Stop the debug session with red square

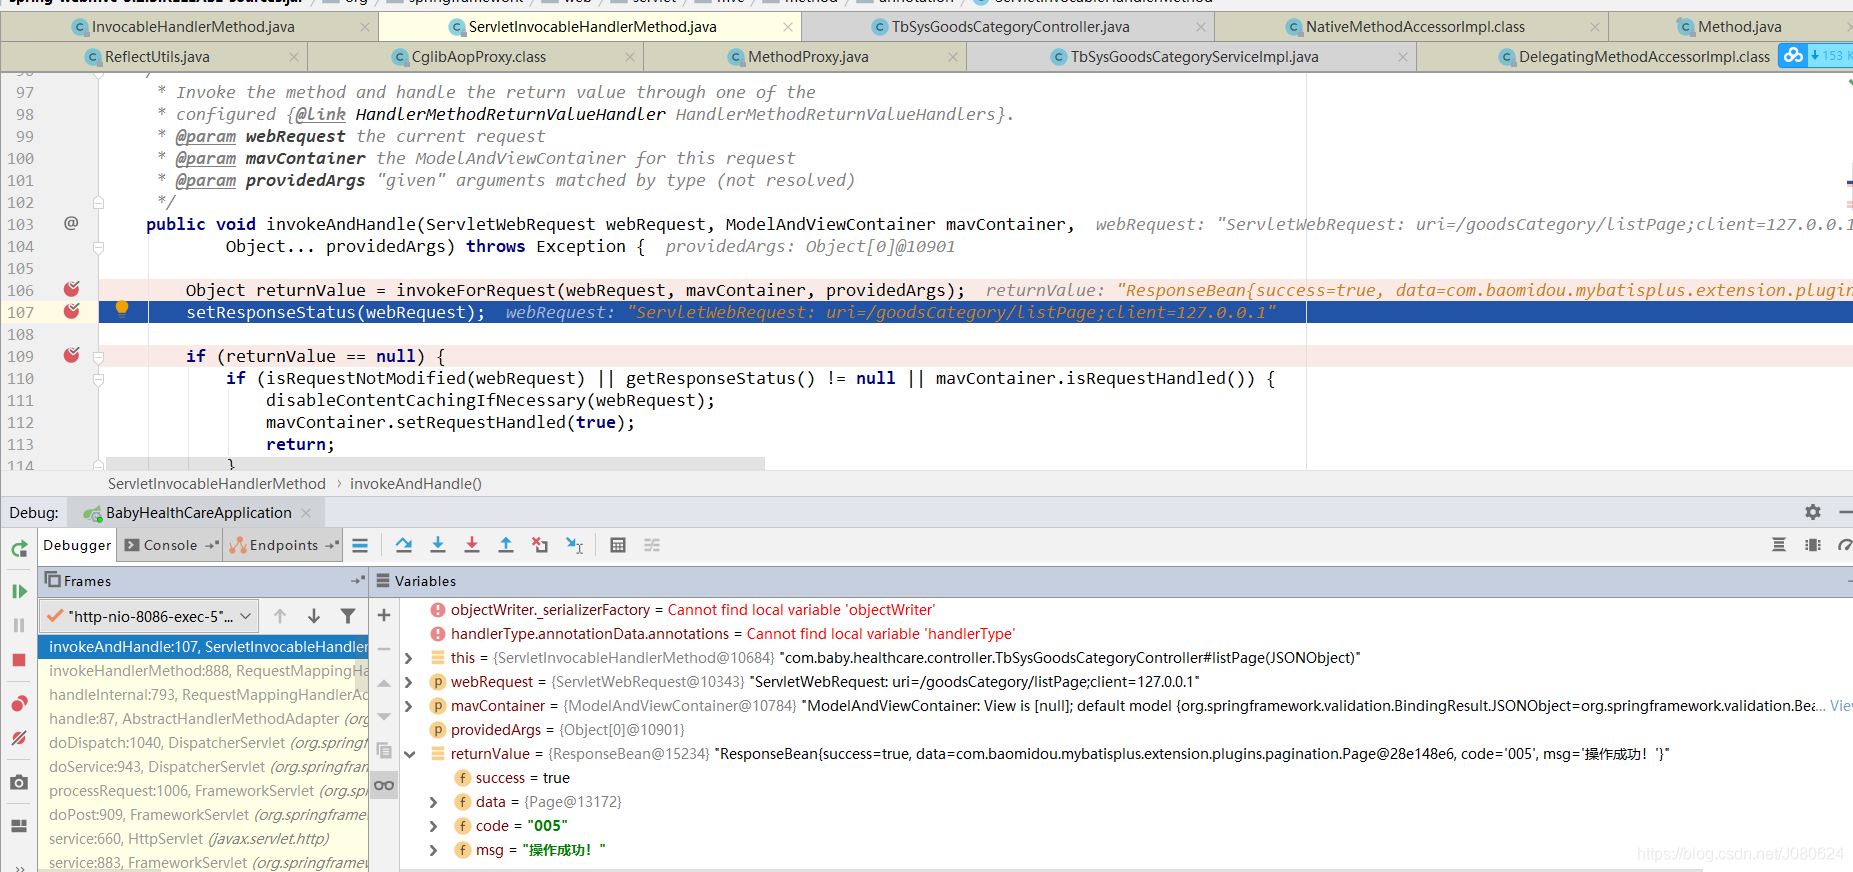click(x=19, y=660)
